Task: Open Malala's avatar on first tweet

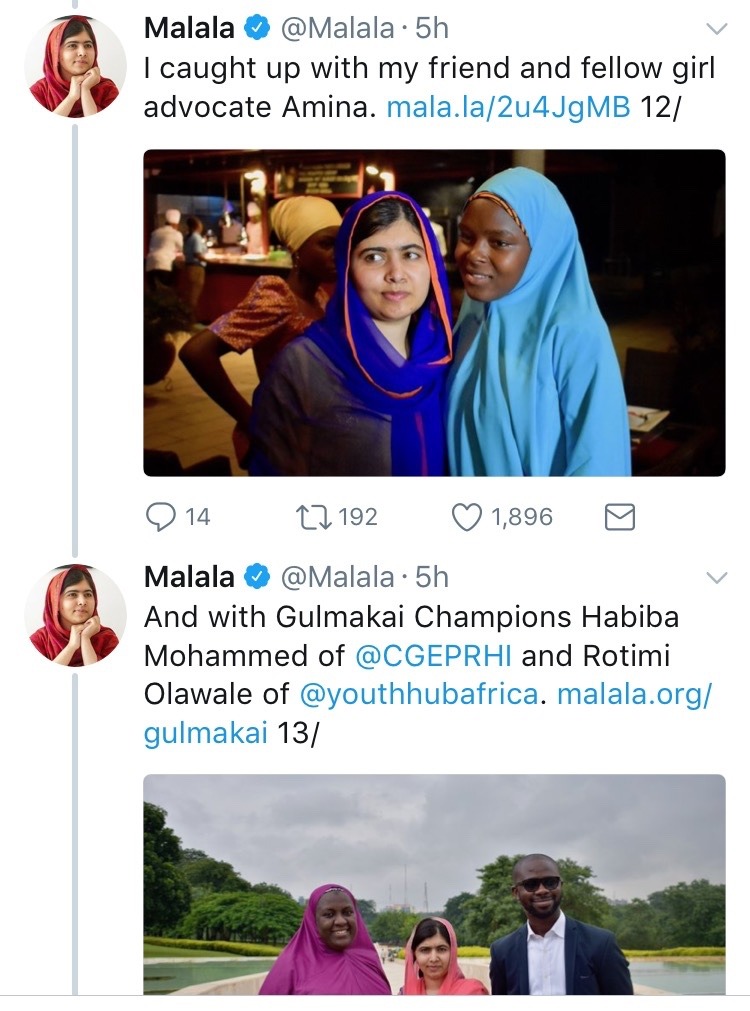Action: pyautogui.click(x=75, y=66)
